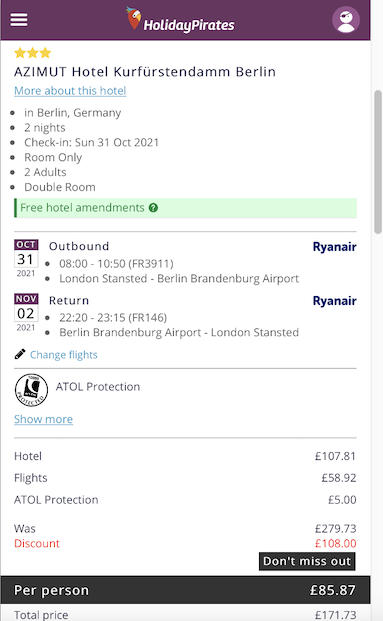This screenshot has height=621, width=383.
Task: Click the Per person price bar
Action: [185, 590]
